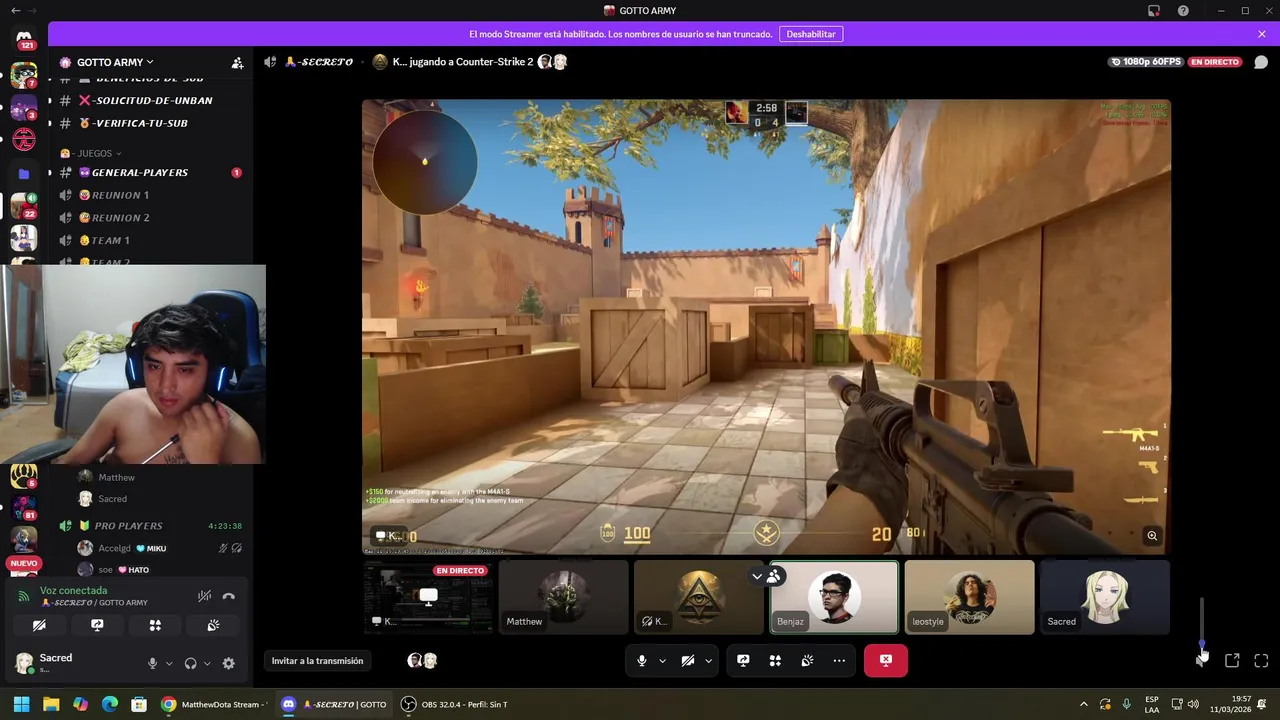Select Sacred's participant tile
Viewport: 1280px width, 720px height.
click(x=1104, y=597)
